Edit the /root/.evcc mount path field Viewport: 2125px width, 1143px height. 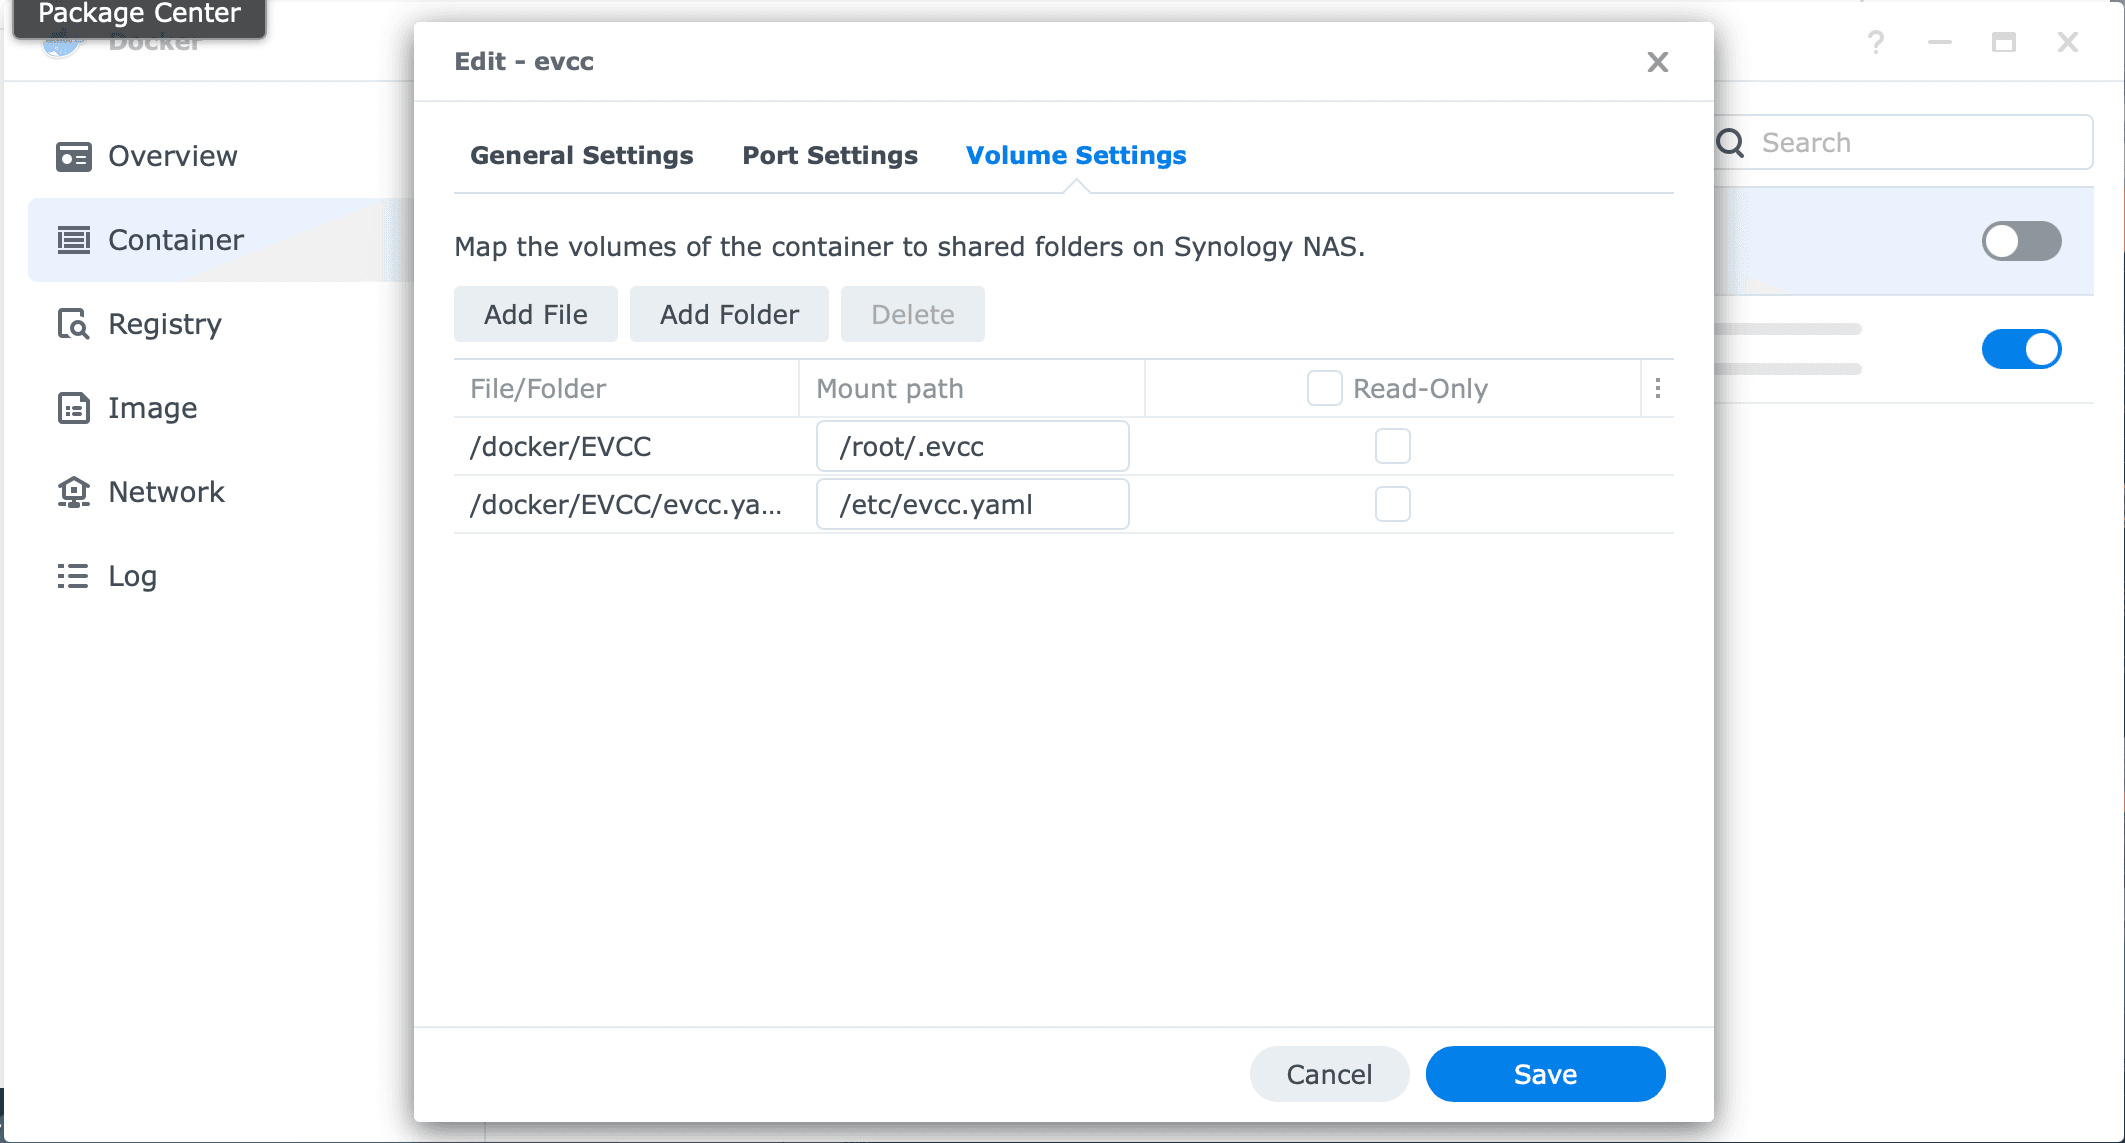pos(971,446)
